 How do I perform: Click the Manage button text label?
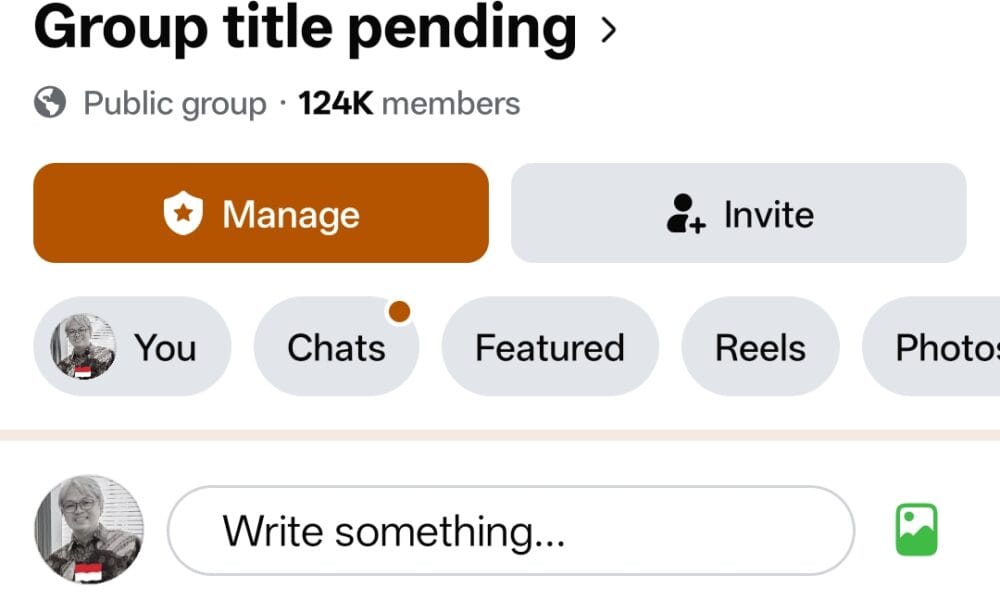[x=291, y=214]
